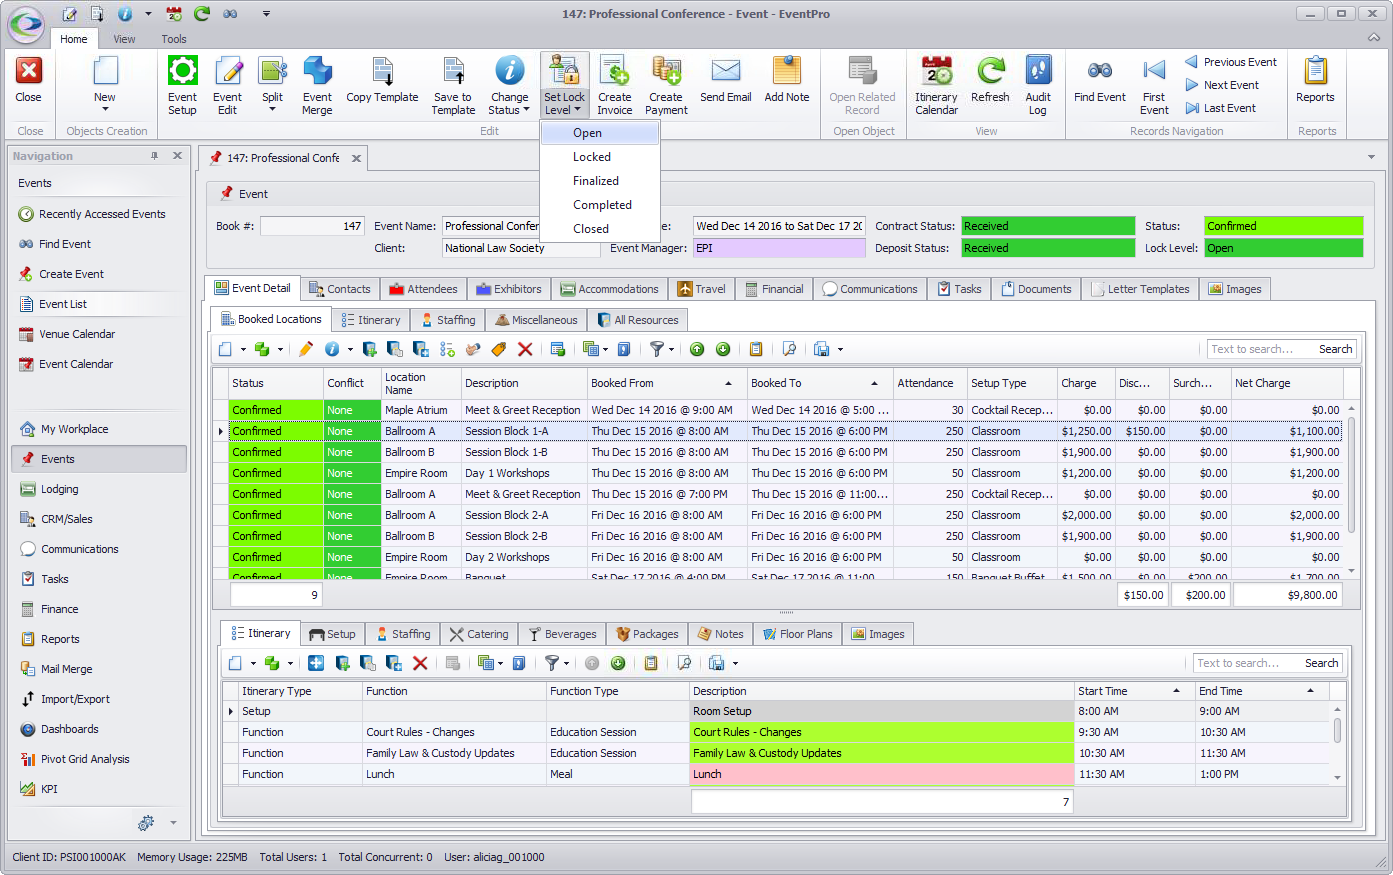Go to First Event record
Viewport: 1393px width, 875px height.
pyautogui.click(x=1154, y=86)
